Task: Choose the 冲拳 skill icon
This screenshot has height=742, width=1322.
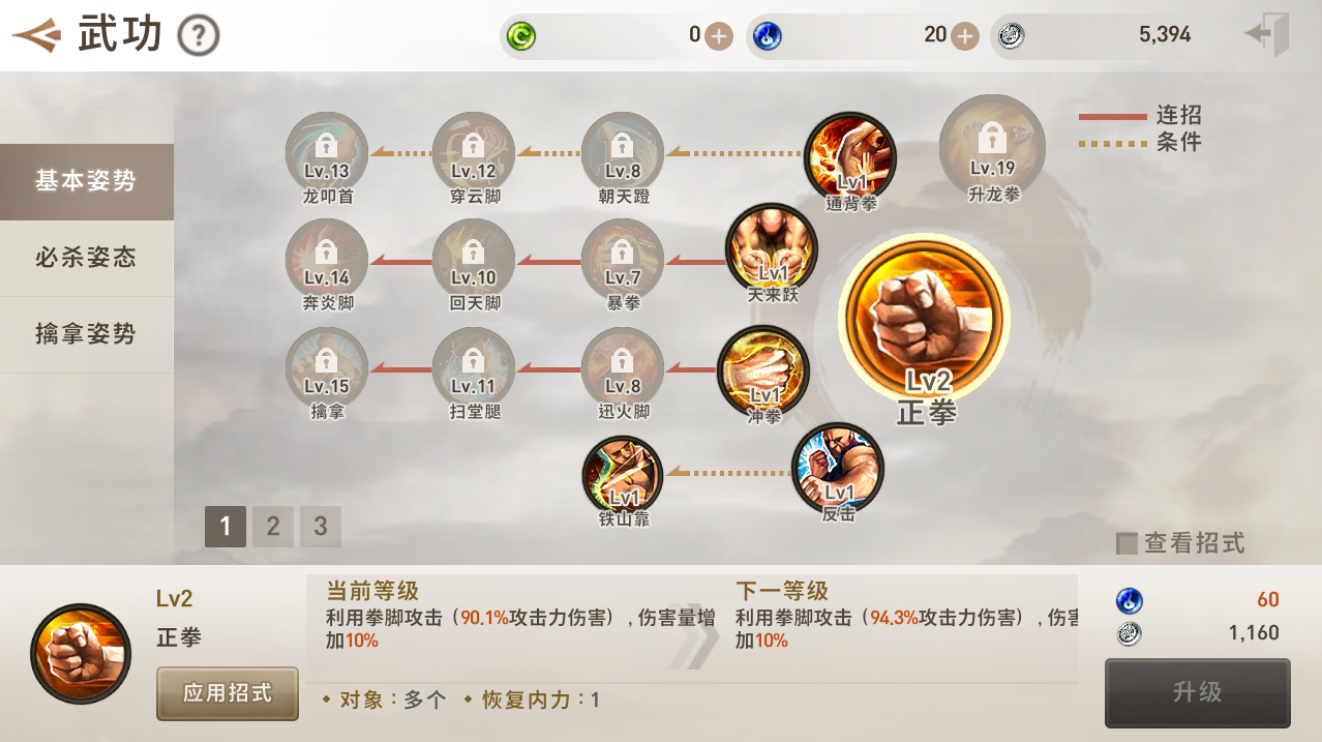Action: coord(763,372)
